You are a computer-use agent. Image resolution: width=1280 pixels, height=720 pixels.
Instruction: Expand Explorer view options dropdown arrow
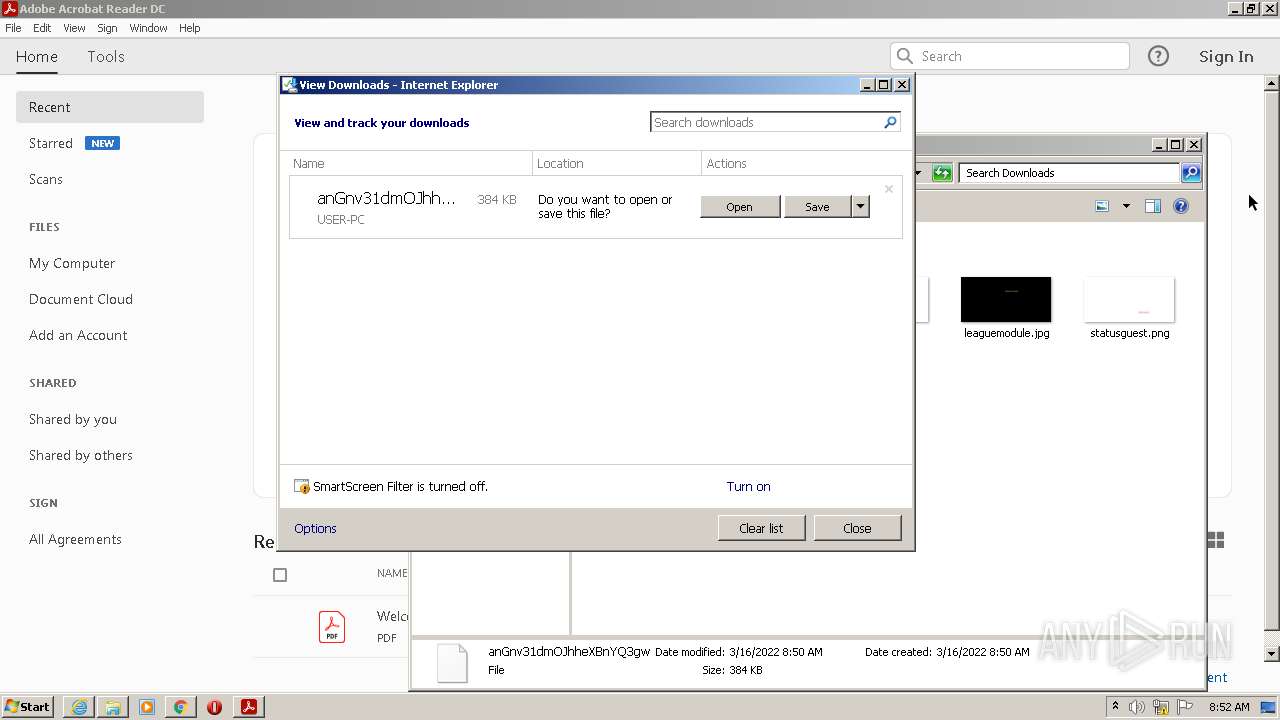1126,206
